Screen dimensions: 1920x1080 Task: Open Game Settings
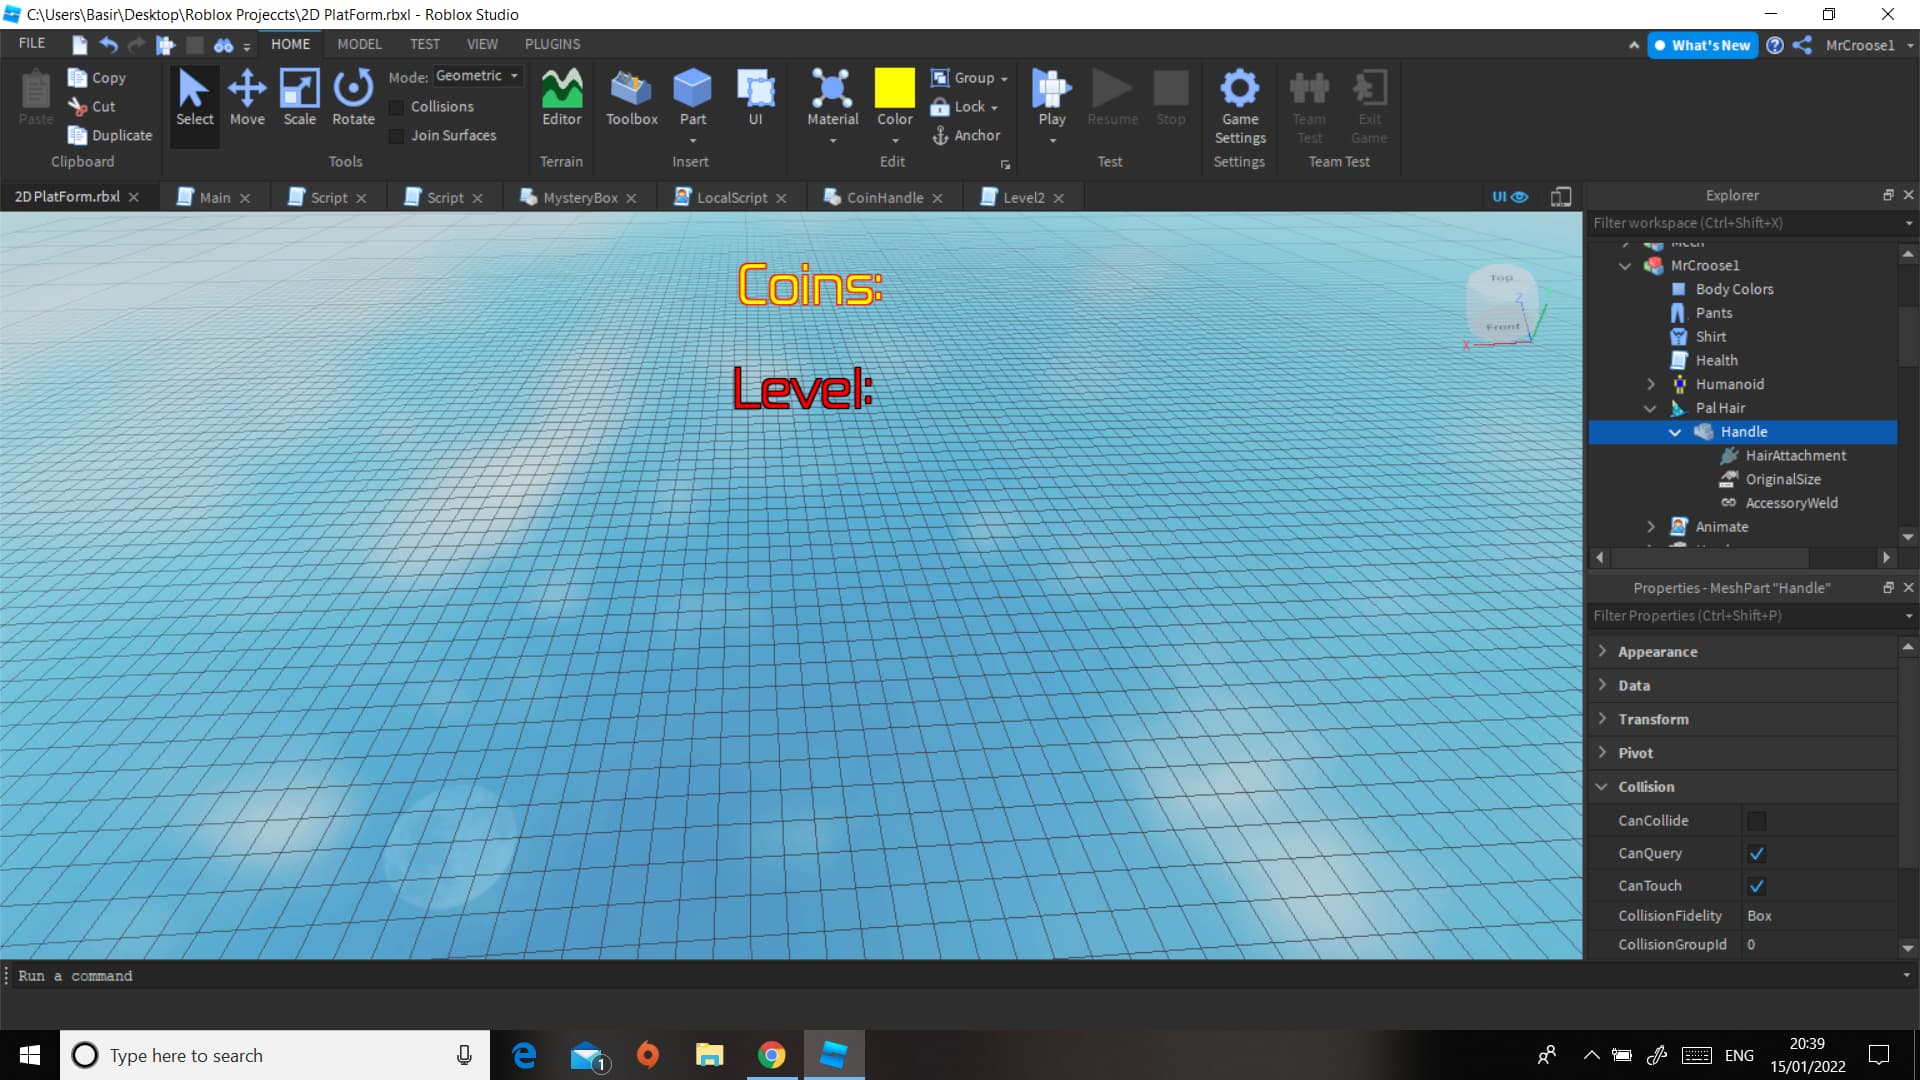[x=1240, y=106]
